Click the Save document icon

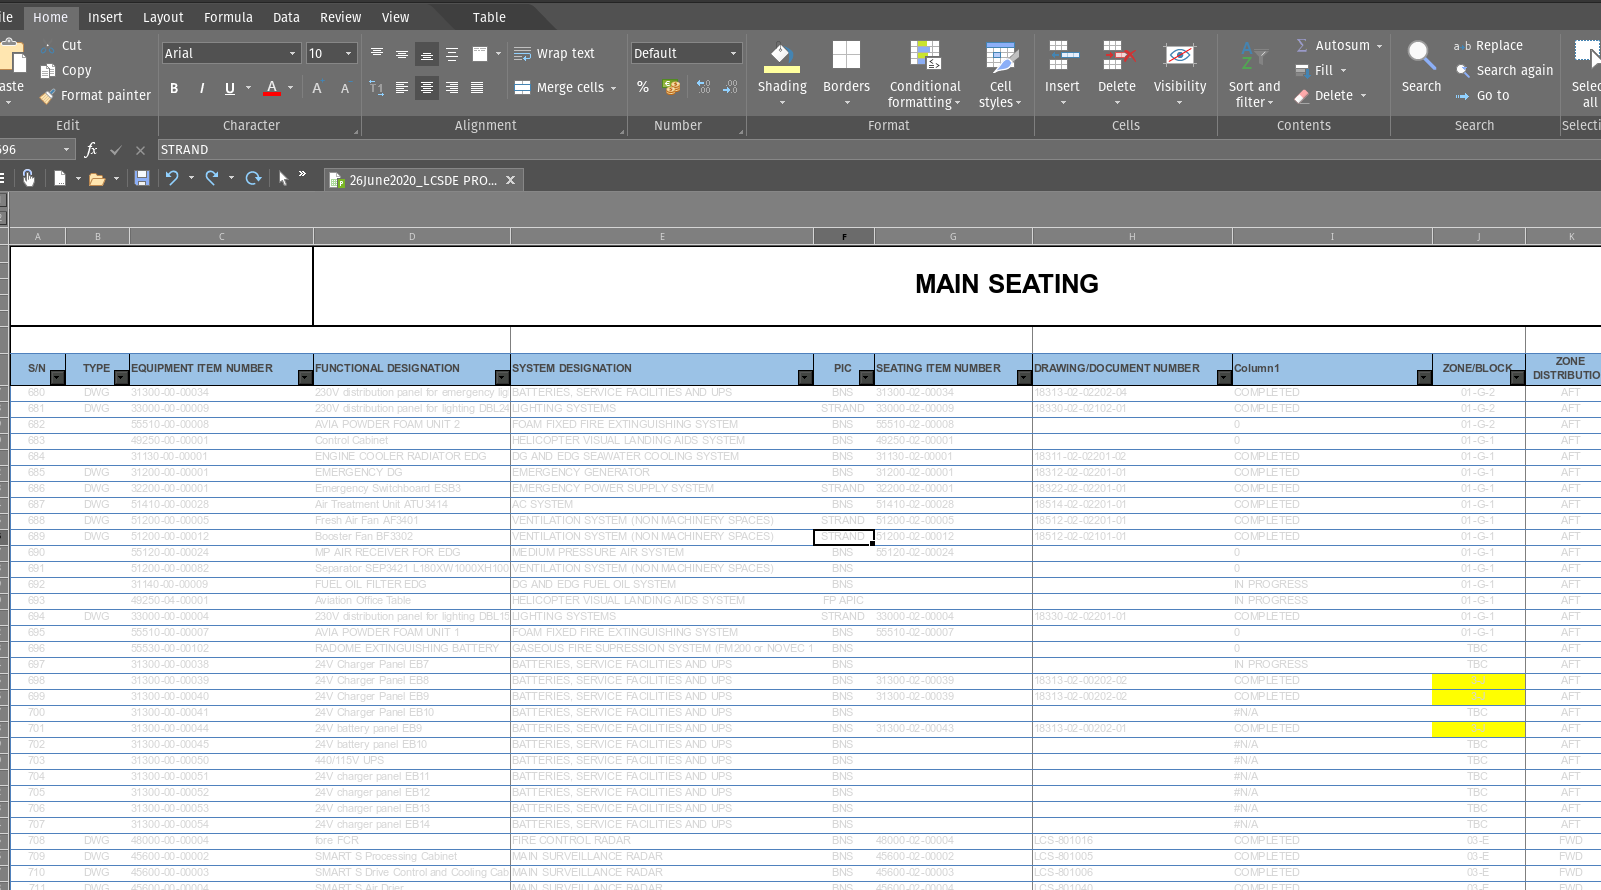pyautogui.click(x=142, y=178)
